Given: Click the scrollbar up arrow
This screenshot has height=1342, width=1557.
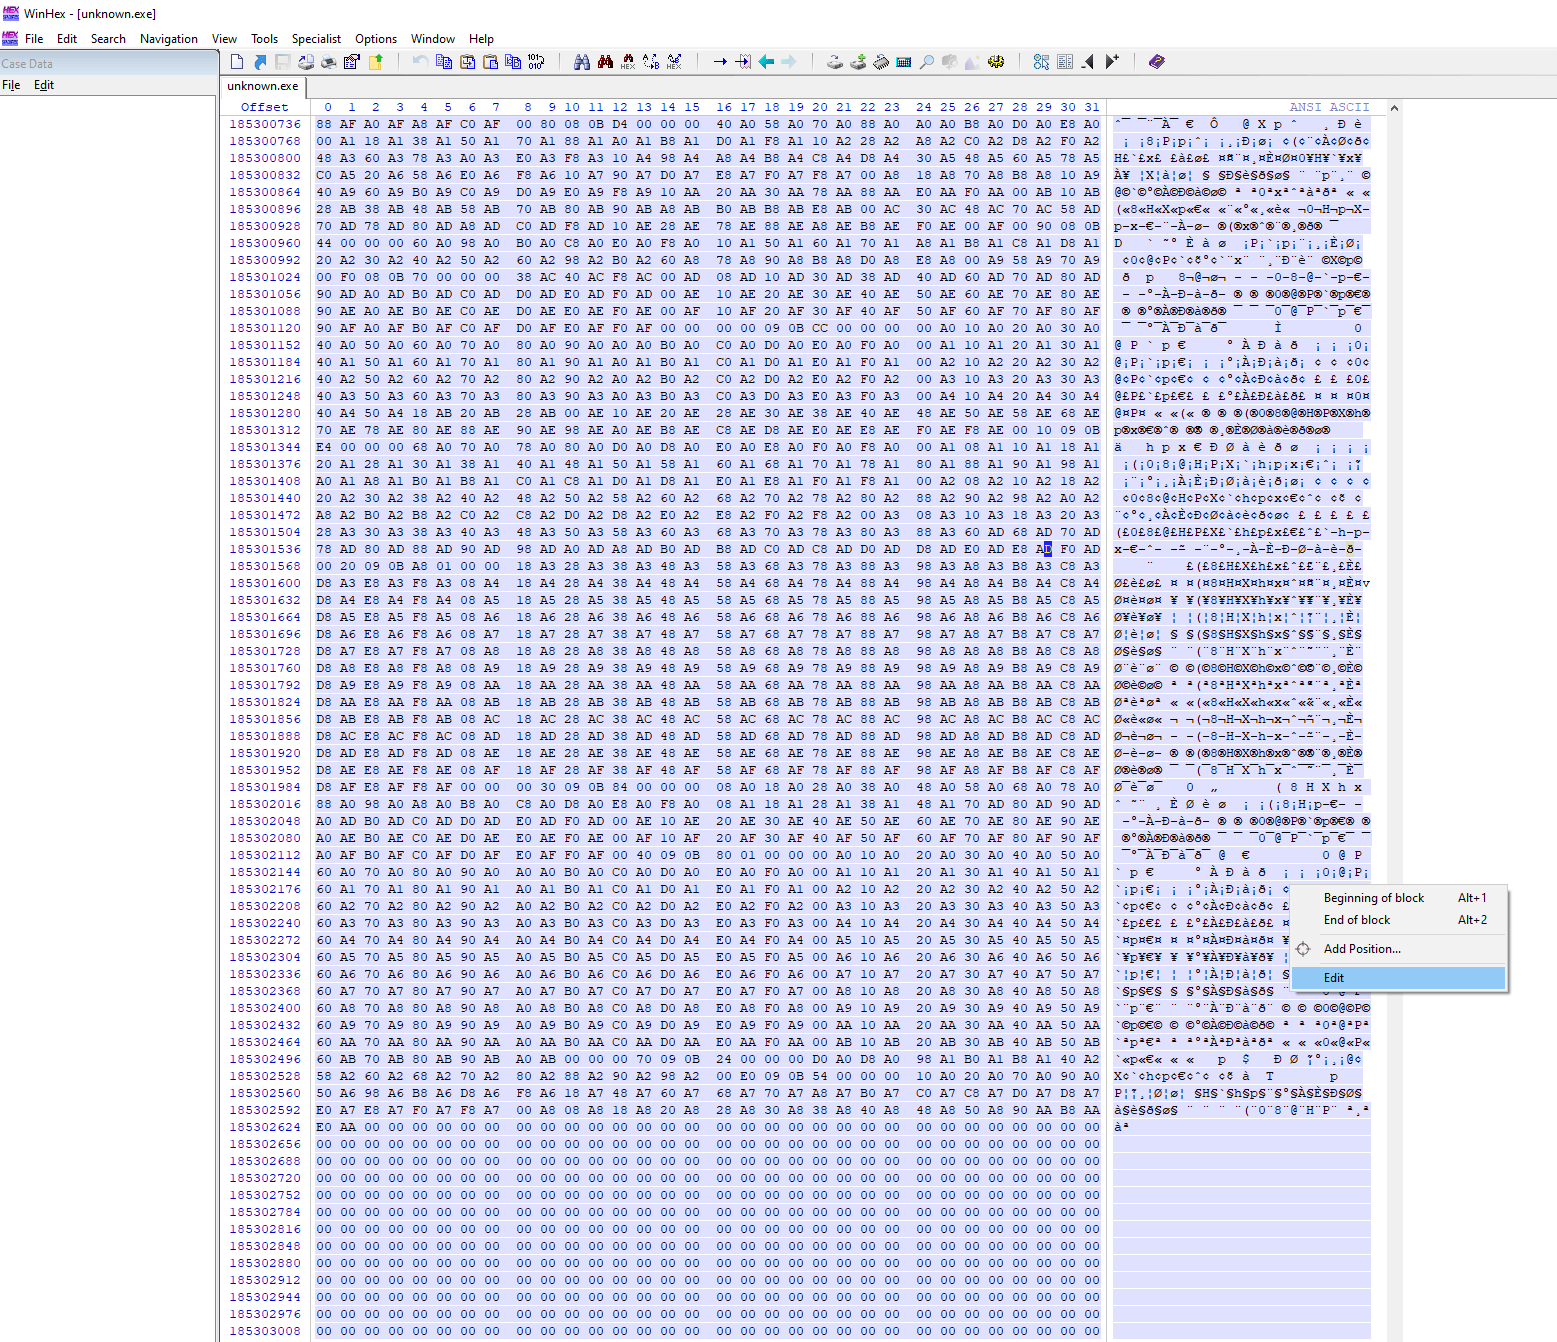Looking at the screenshot, I should click(1394, 108).
